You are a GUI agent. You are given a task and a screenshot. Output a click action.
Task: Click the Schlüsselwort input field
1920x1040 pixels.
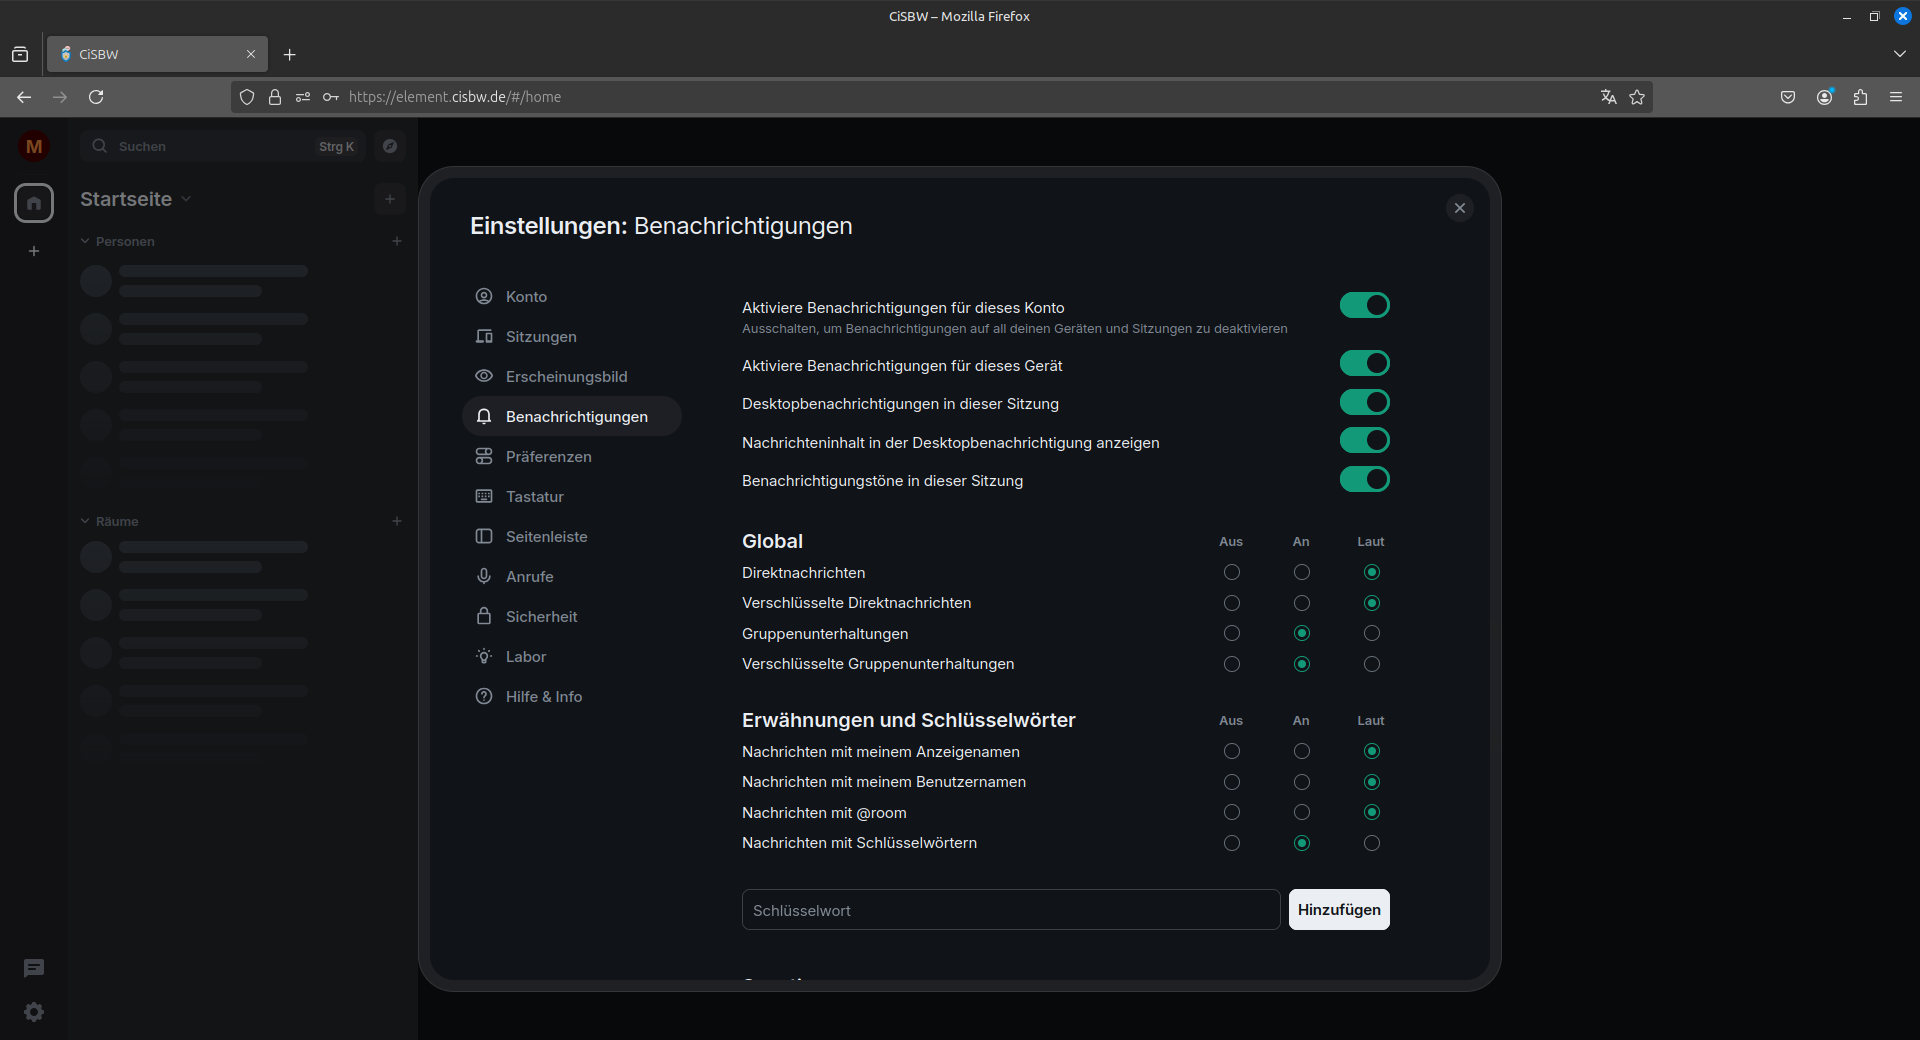tap(1010, 909)
